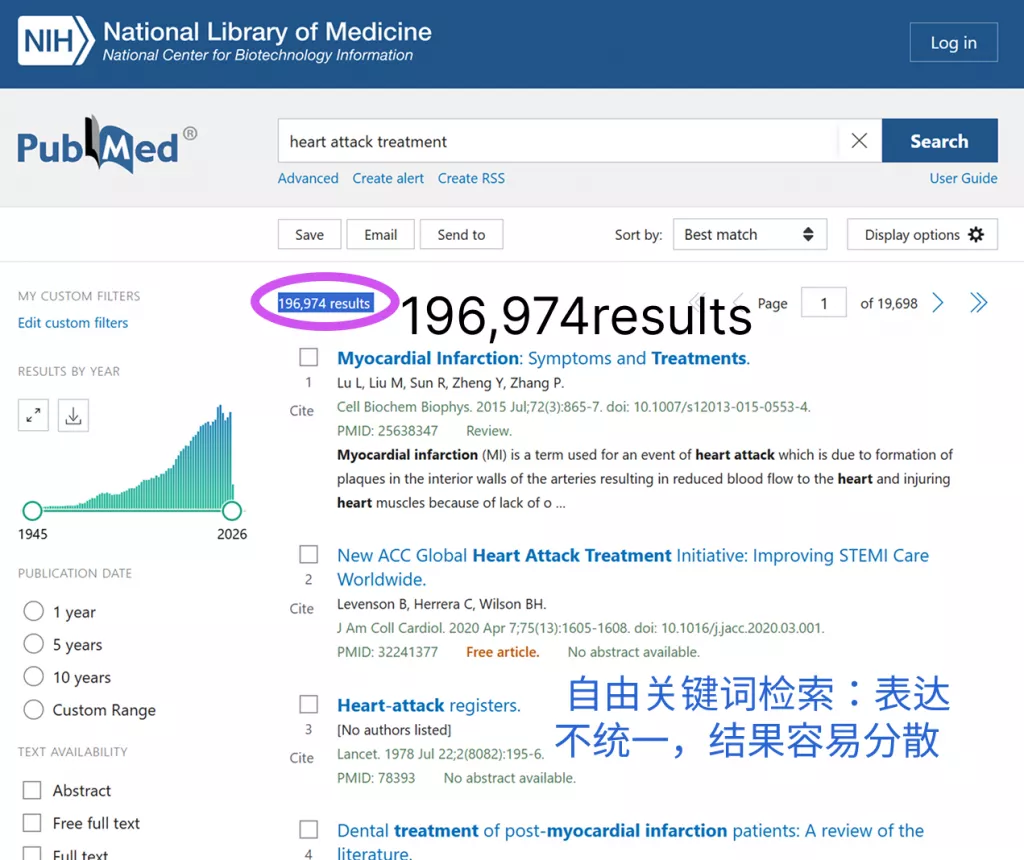Expand the Results by Year histogram view
1024x860 pixels.
[33, 415]
